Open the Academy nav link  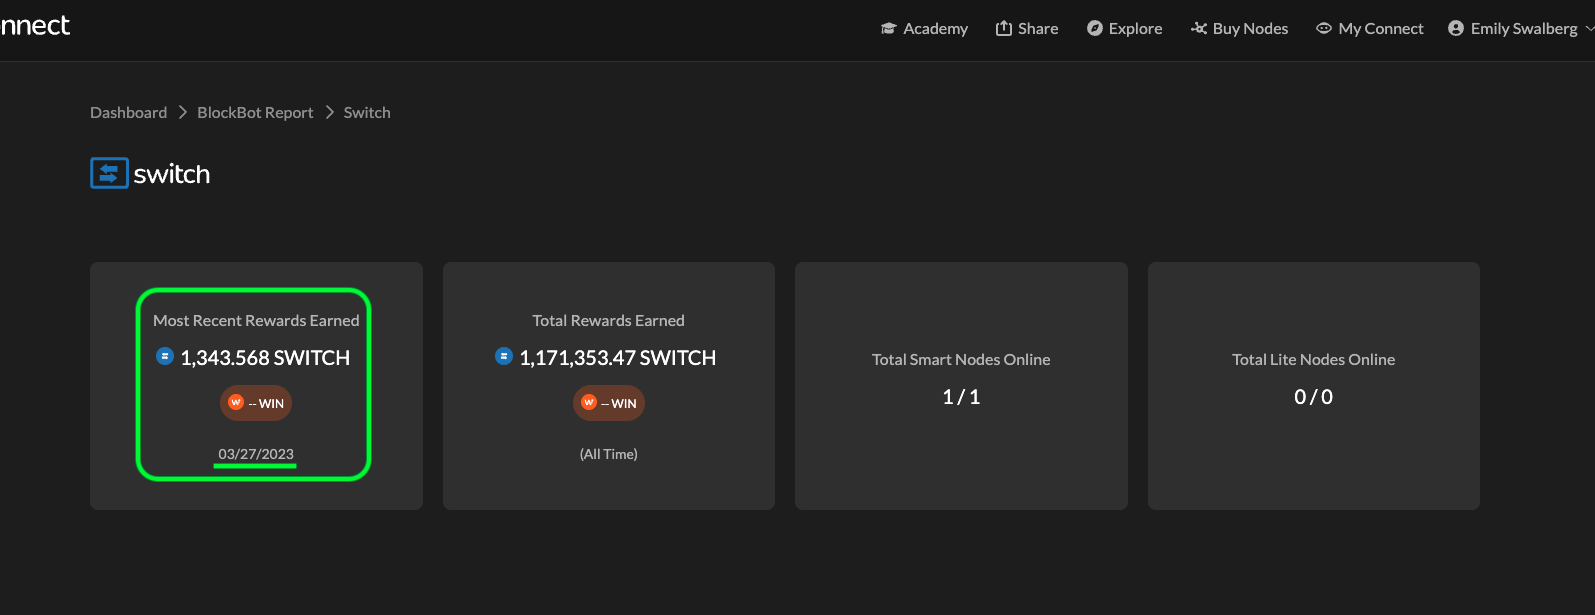(x=924, y=29)
